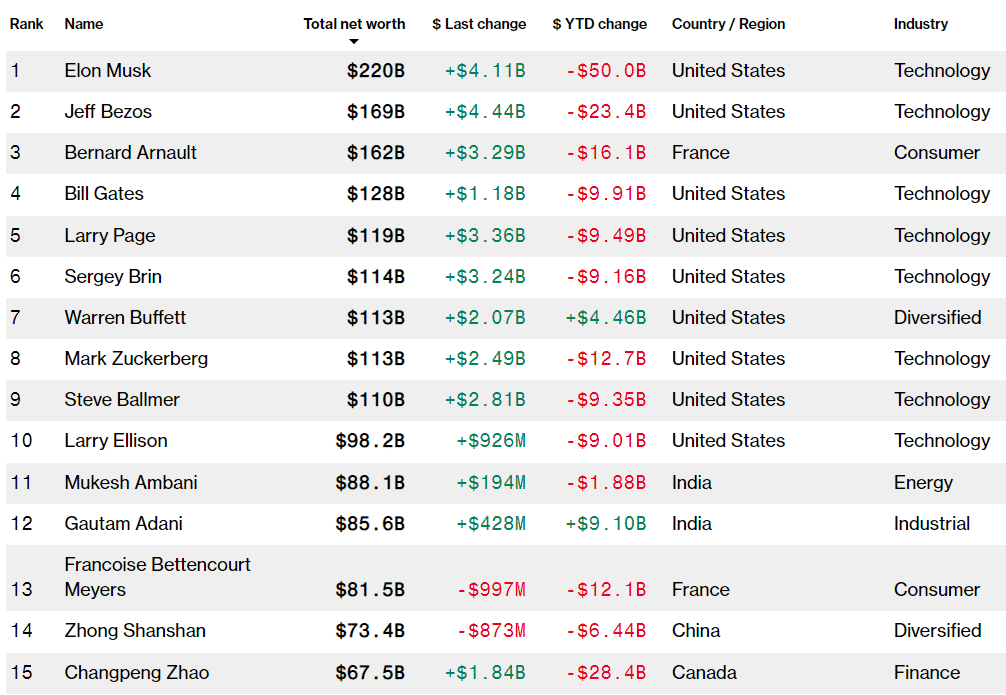The height and width of the screenshot is (695, 1006).
Task: Select Gautam Adani's name
Action: tap(124, 524)
